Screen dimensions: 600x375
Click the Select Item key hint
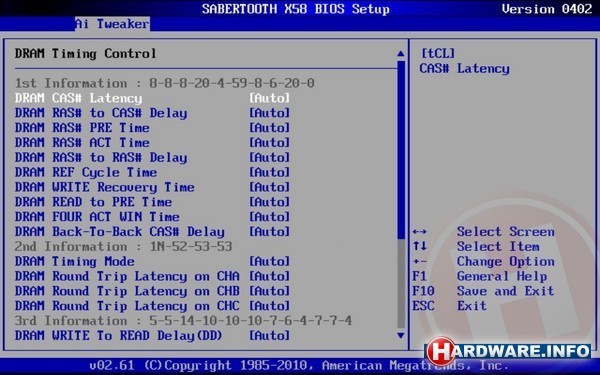point(498,246)
